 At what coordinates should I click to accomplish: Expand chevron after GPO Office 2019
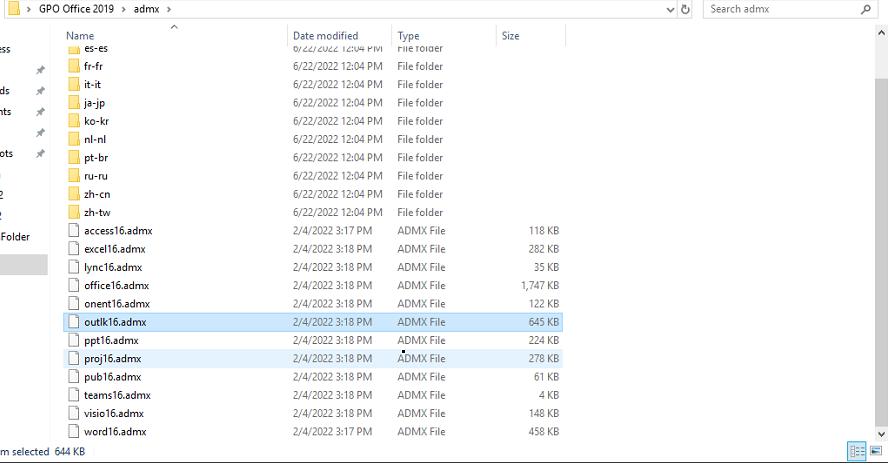pyautogui.click(x=123, y=9)
